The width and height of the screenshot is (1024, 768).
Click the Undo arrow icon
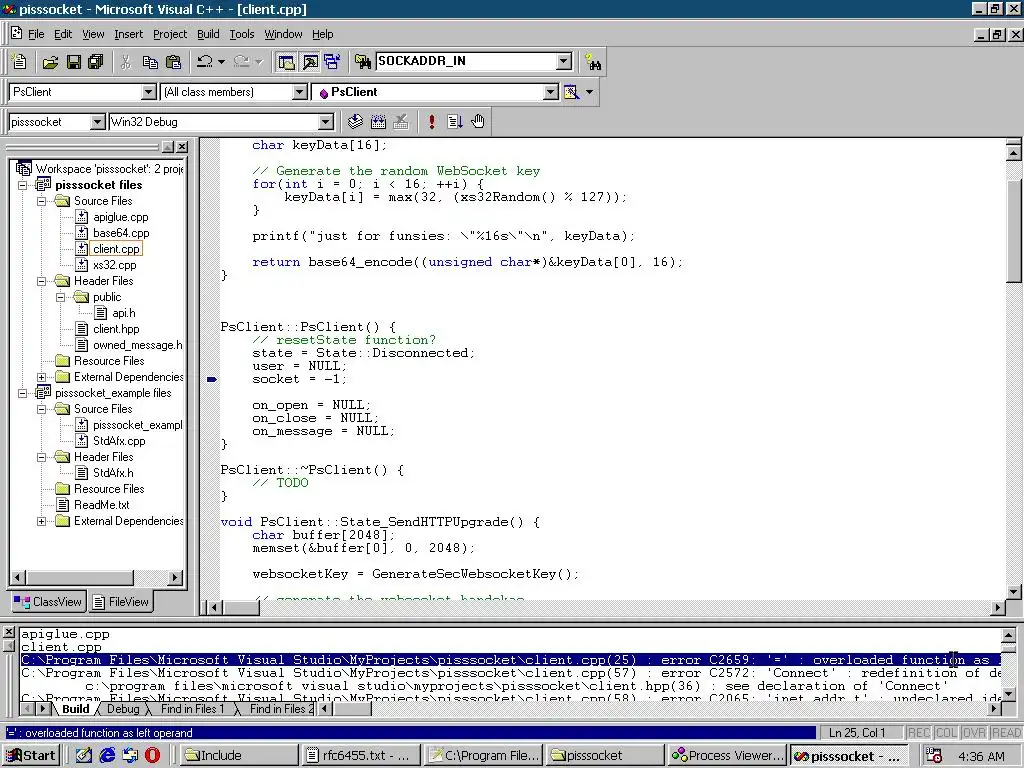204,62
